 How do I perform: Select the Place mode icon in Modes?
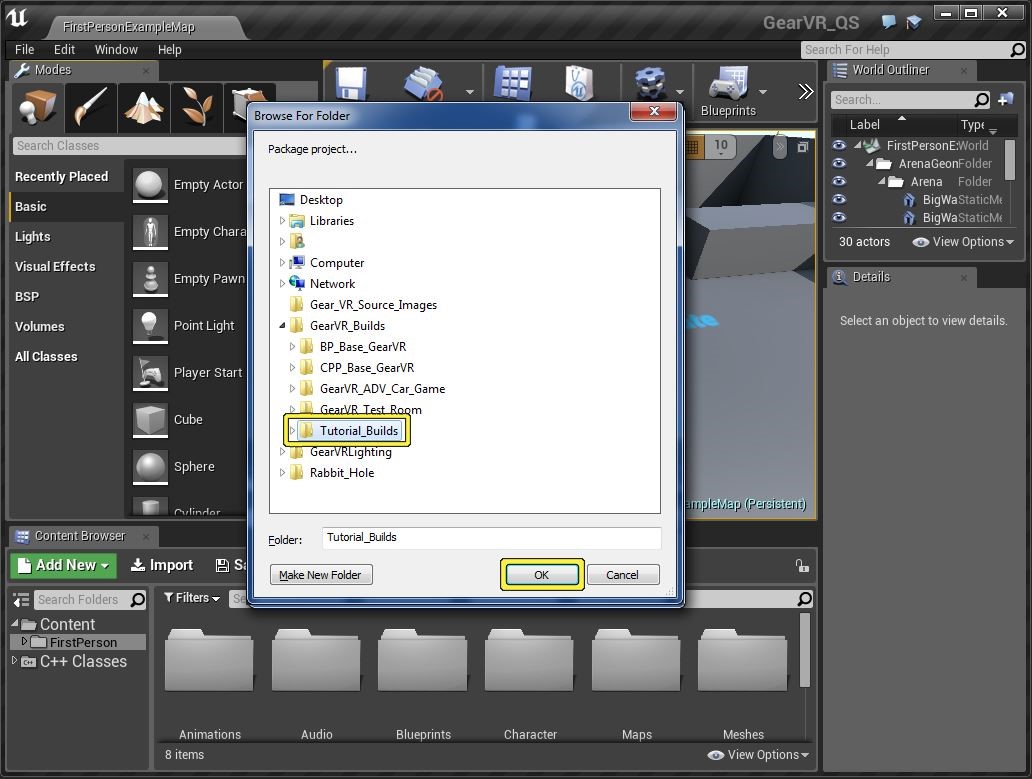37,107
